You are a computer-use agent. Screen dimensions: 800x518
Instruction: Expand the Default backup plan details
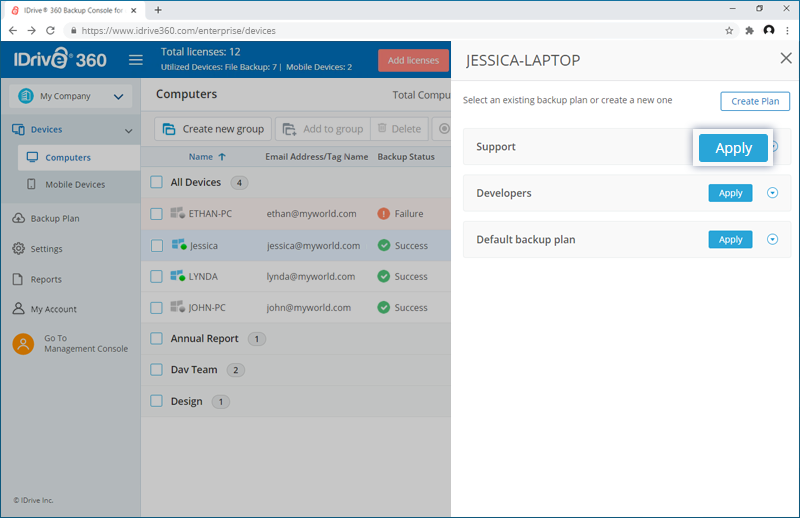pyautogui.click(x=772, y=239)
